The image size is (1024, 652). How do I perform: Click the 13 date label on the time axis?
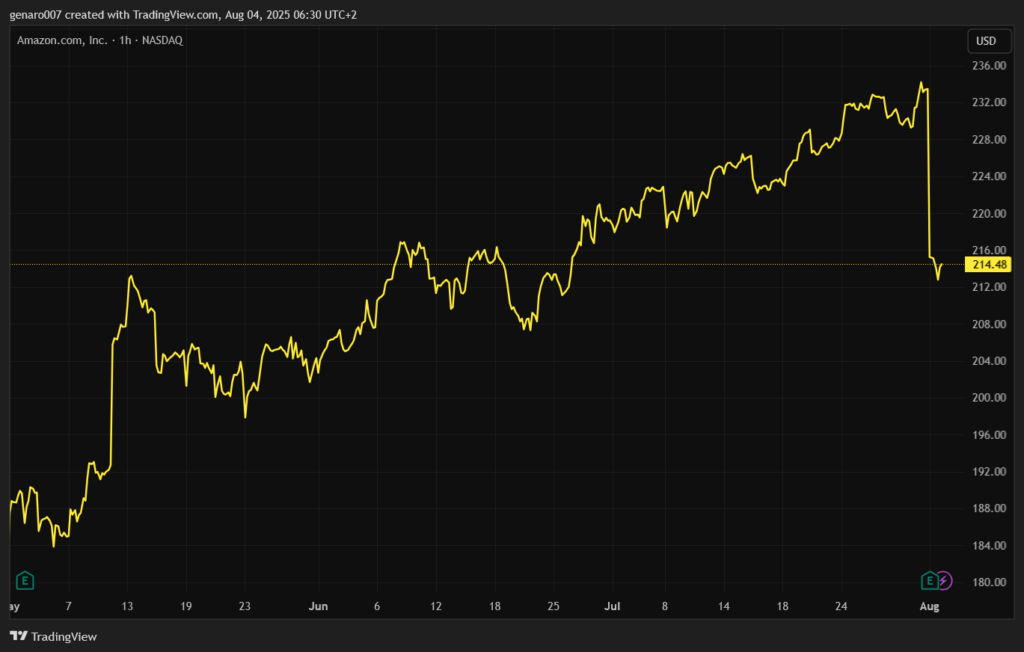(x=127, y=606)
